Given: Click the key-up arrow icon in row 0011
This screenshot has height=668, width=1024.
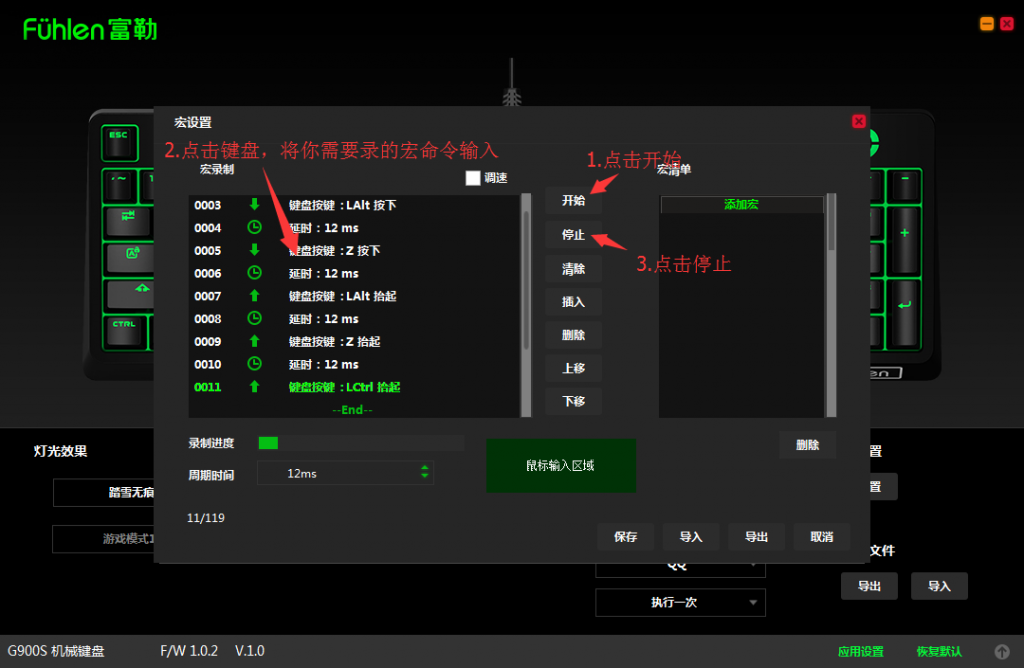Looking at the screenshot, I should 255,387.
